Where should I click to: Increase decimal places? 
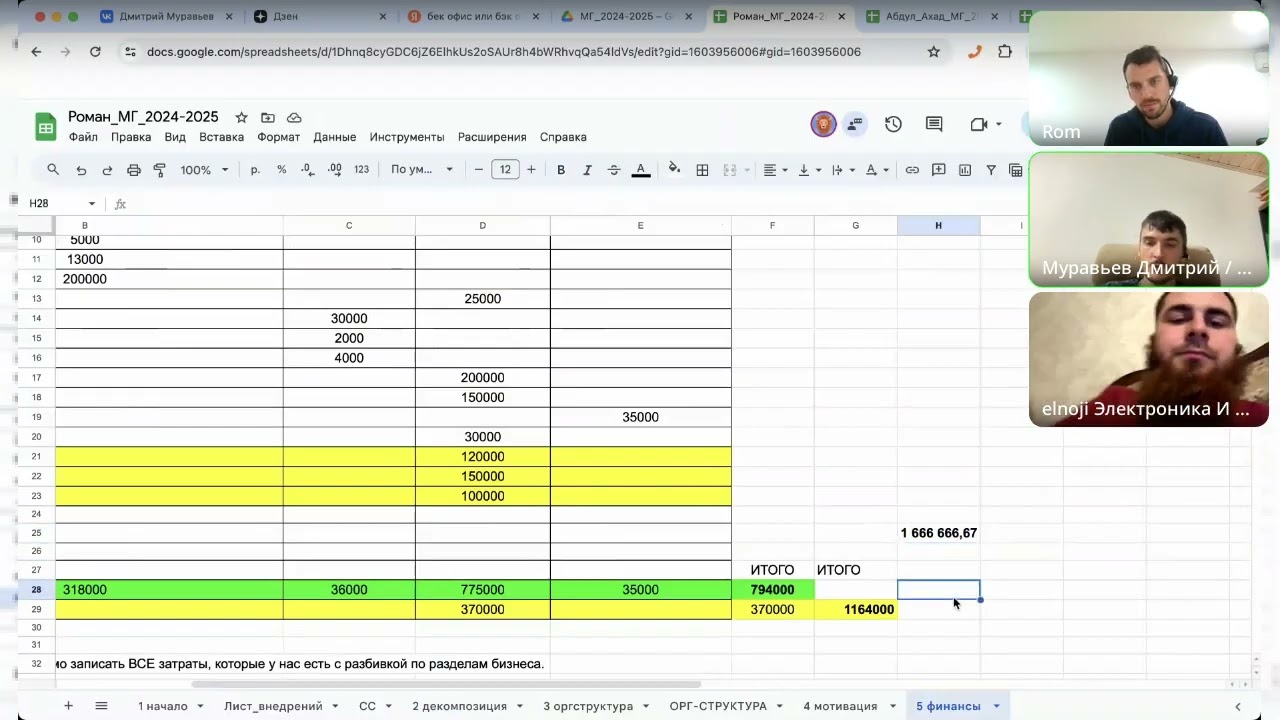click(x=335, y=170)
